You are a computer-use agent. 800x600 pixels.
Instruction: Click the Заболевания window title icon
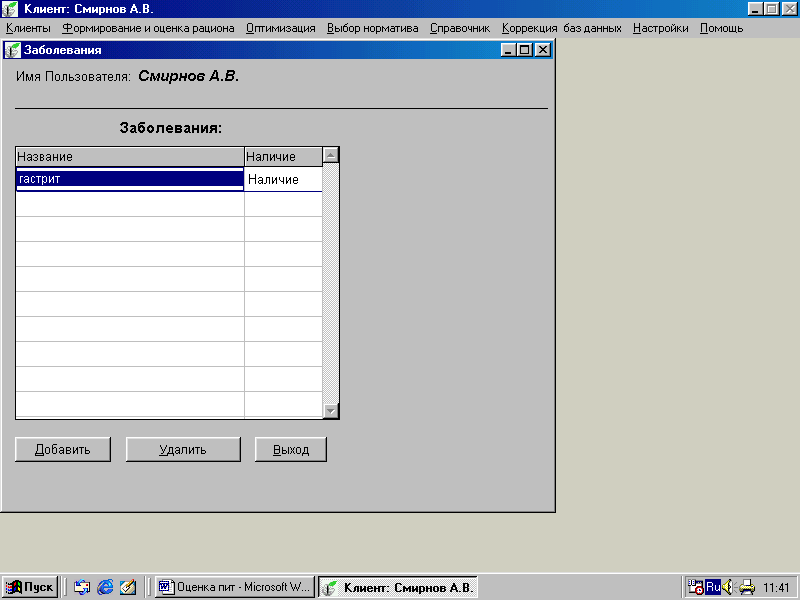12,50
